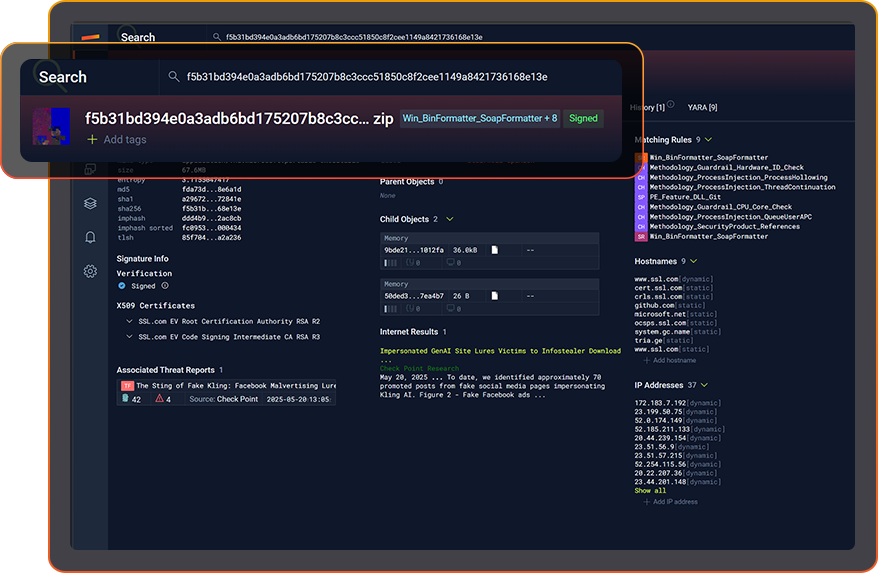Viewport: 878px width, 573px height.
Task: Click the CH badge for Methodology_ProcessInjection_QueueUserAPC
Action: [x=641, y=217]
